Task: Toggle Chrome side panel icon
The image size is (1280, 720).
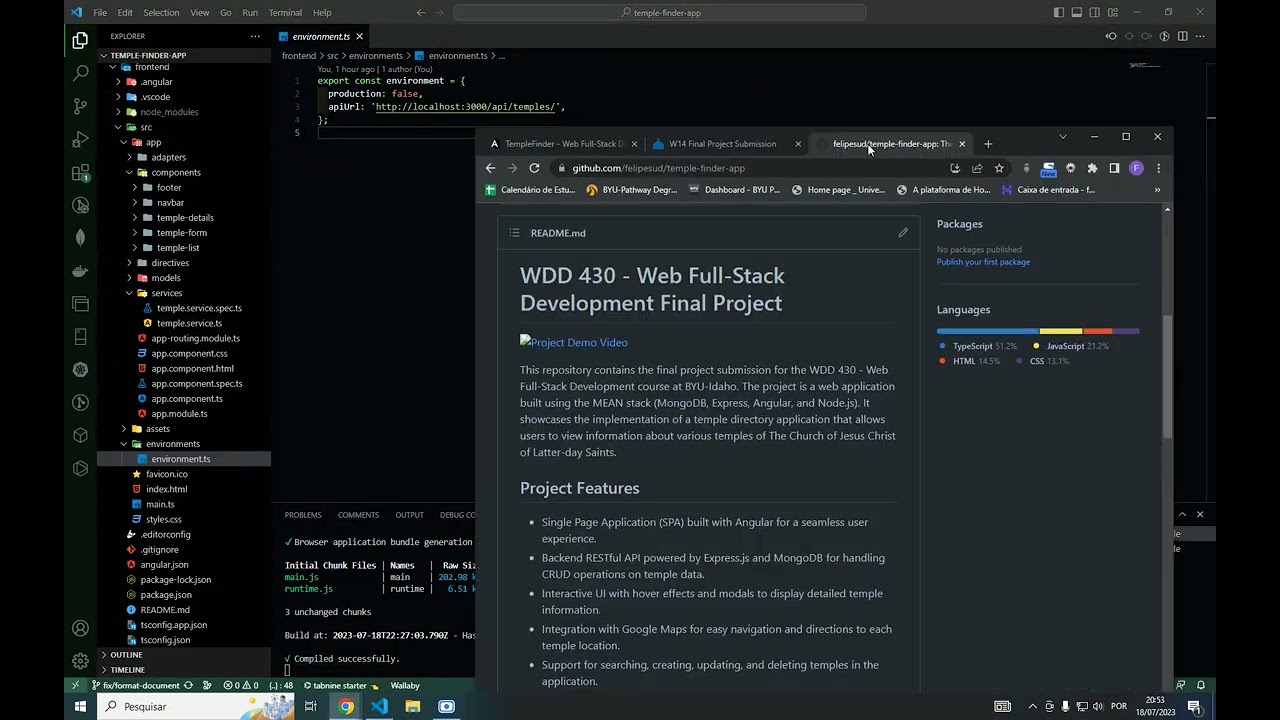Action: point(1114,168)
